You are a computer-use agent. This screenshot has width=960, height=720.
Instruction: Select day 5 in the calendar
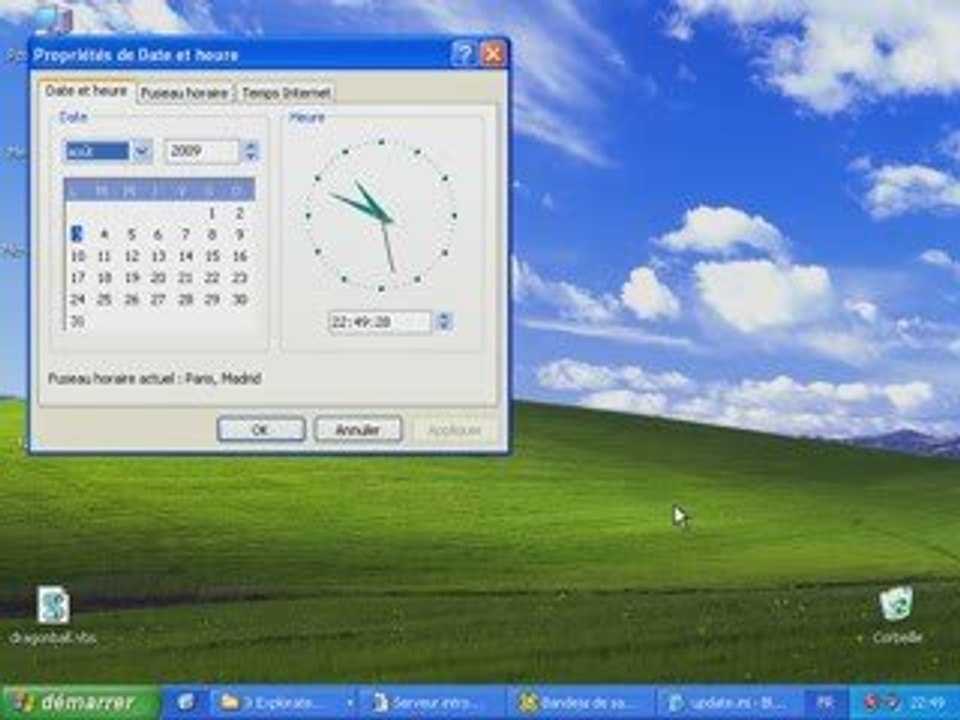(x=131, y=234)
